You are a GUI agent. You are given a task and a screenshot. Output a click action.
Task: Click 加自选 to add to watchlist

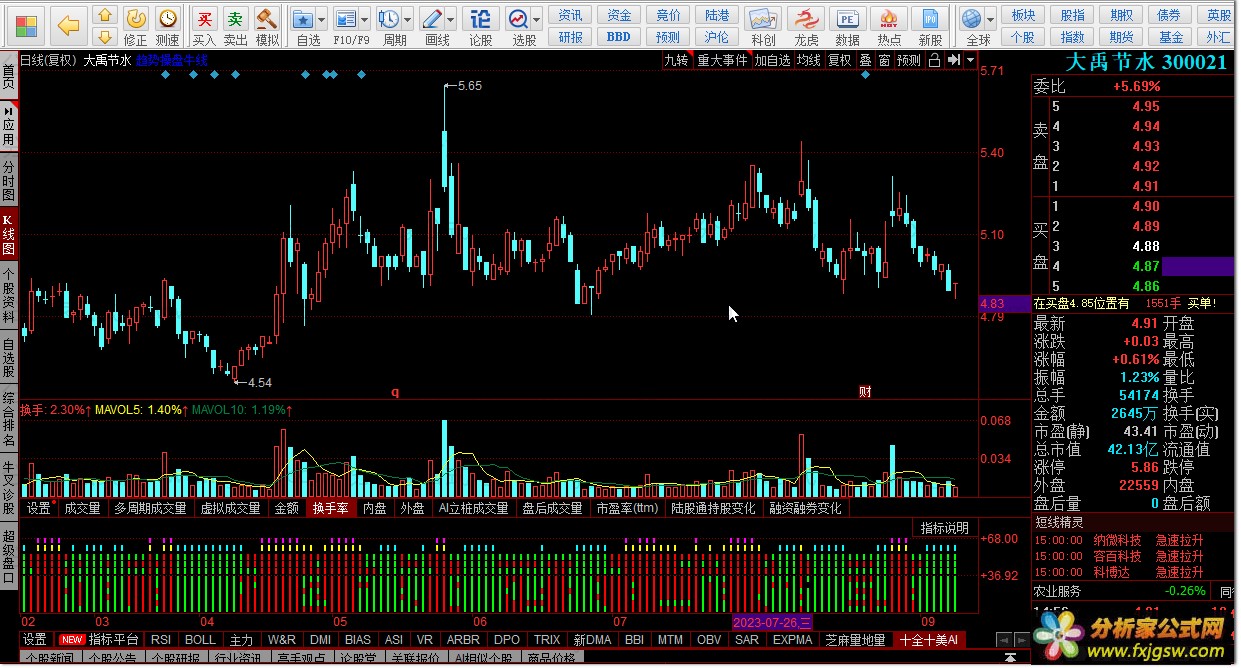(x=772, y=60)
